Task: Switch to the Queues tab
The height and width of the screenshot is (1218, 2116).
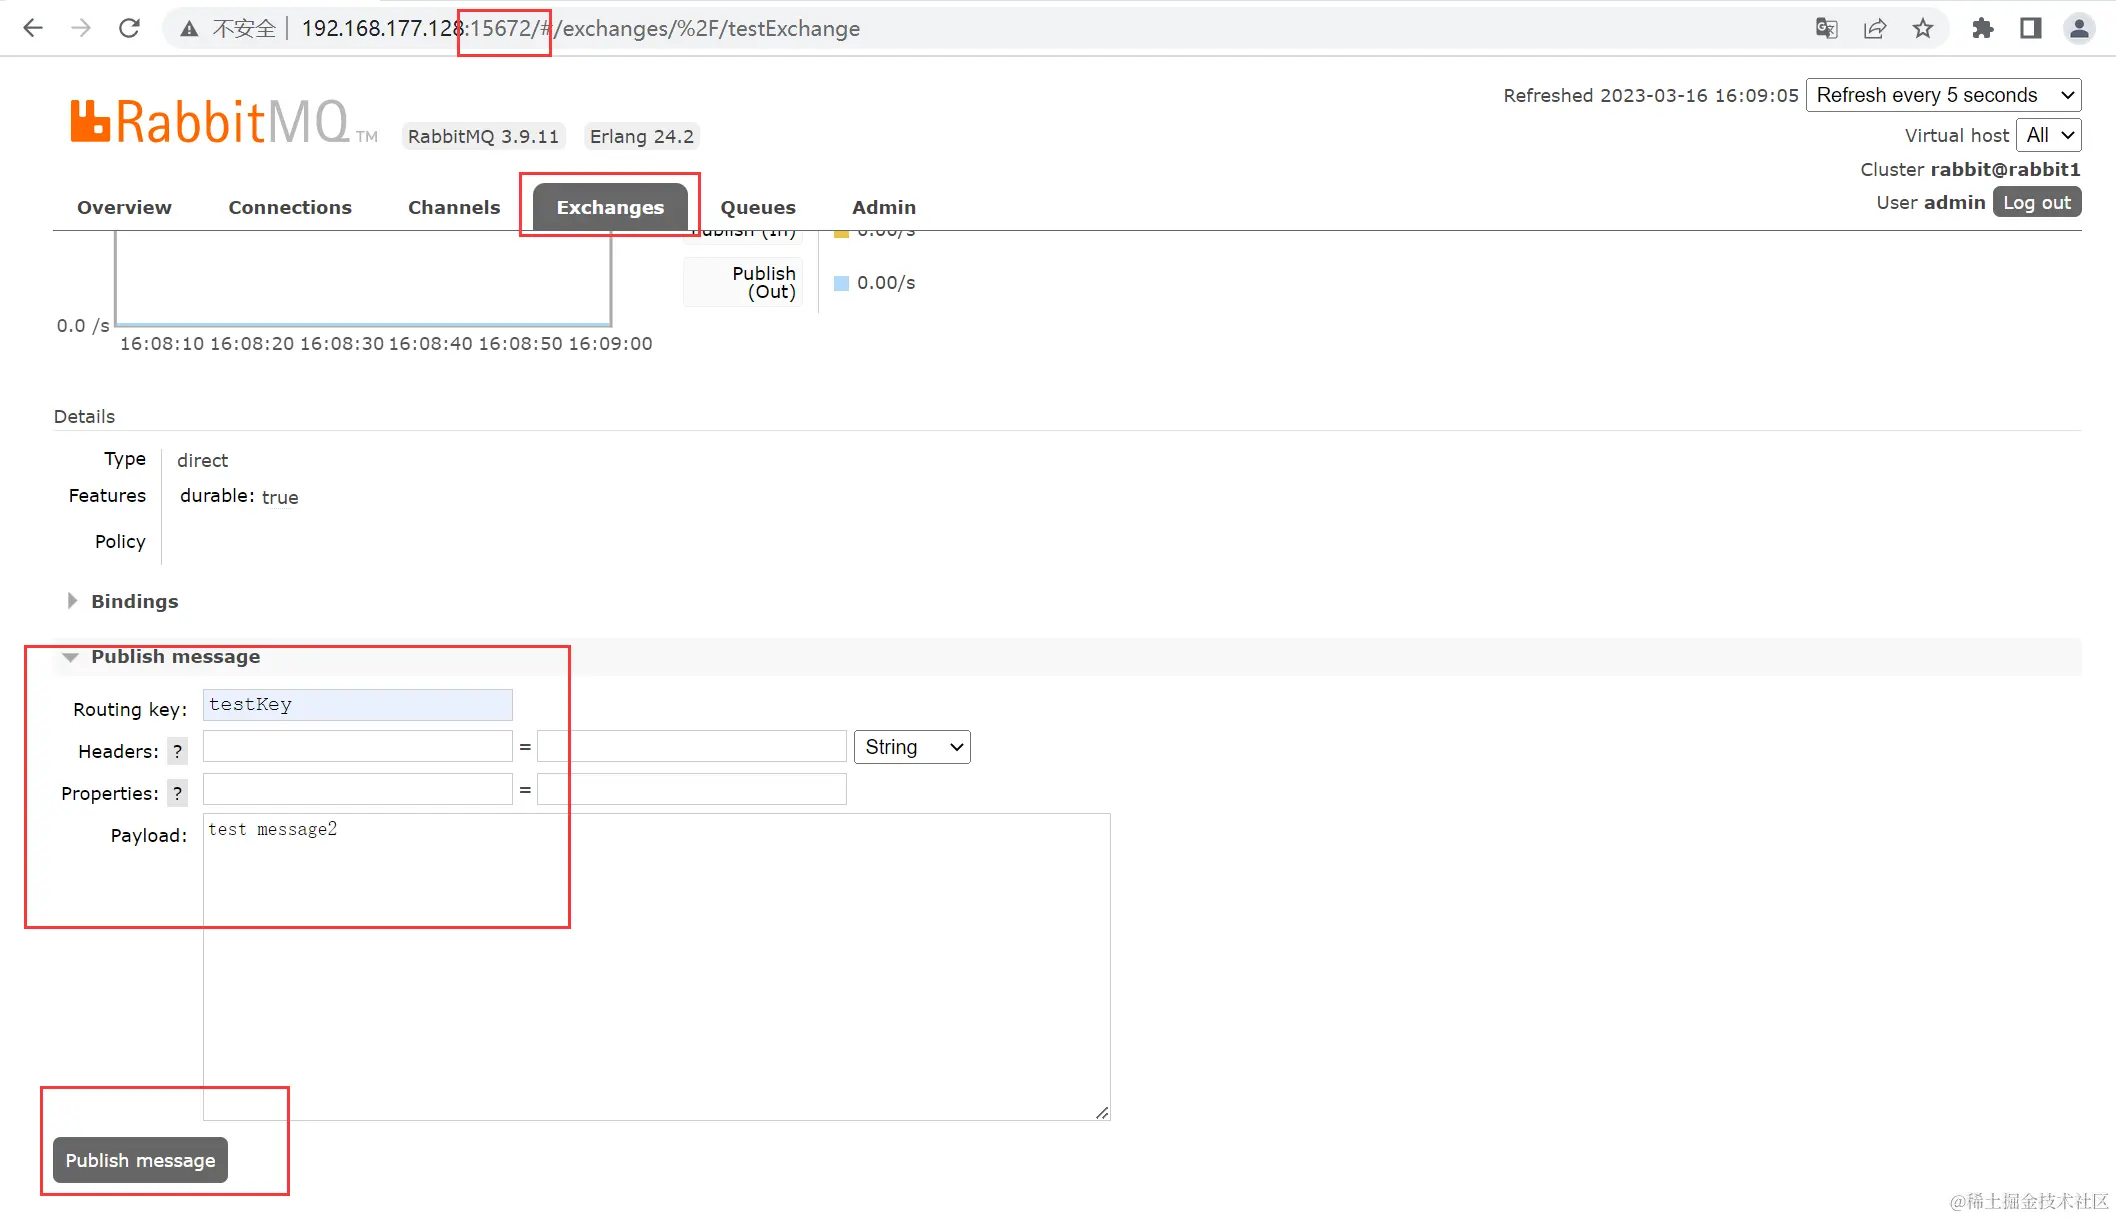Action: (x=758, y=207)
